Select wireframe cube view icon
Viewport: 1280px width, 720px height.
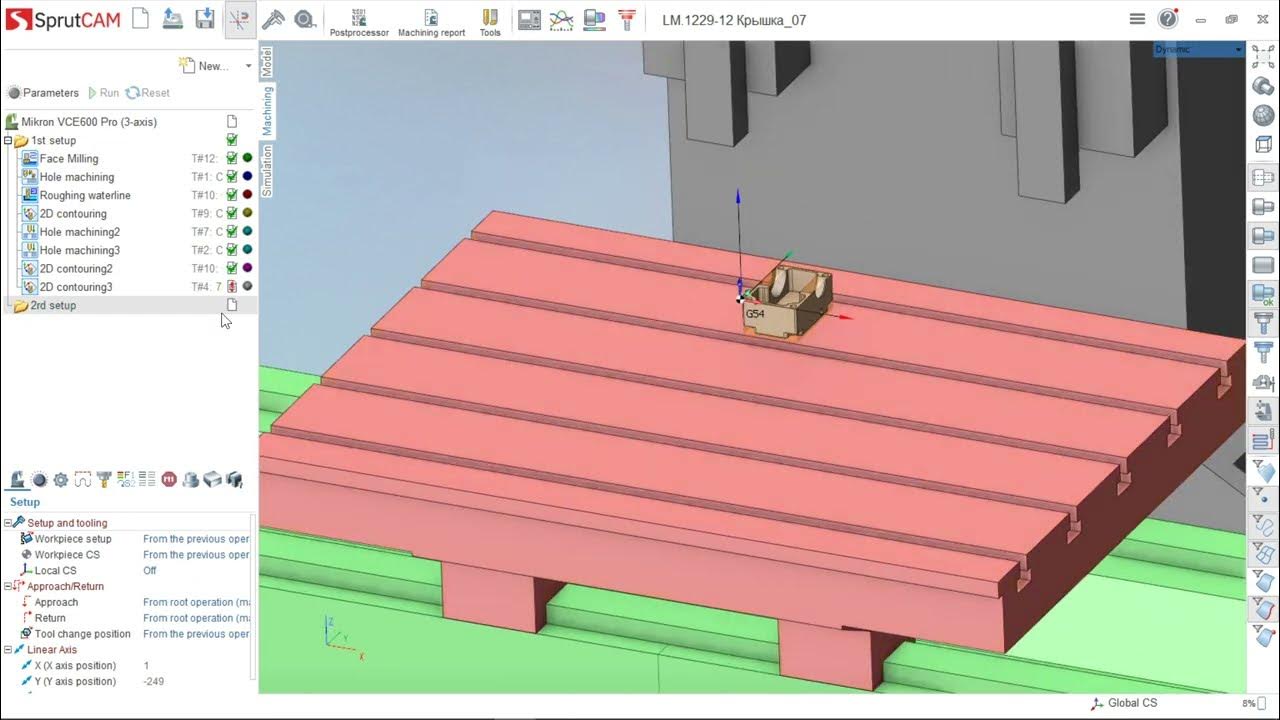point(1263,145)
